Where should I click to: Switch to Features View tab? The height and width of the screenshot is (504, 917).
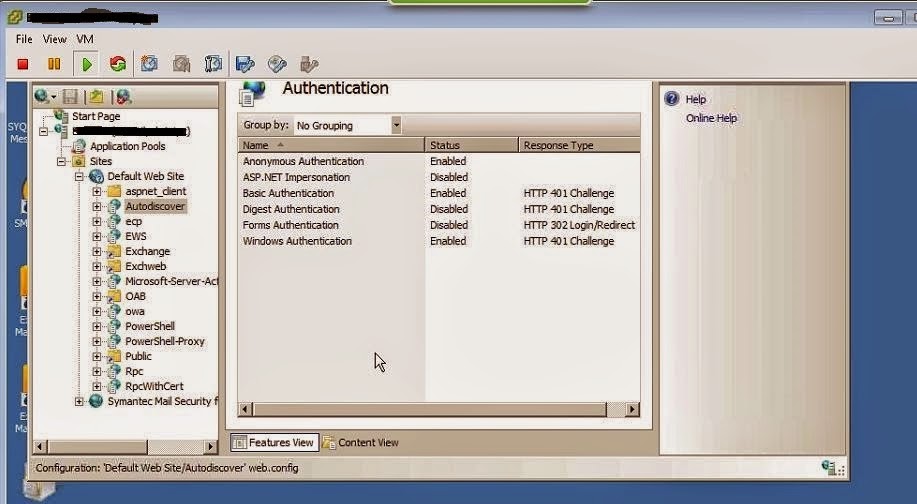(x=274, y=443)
